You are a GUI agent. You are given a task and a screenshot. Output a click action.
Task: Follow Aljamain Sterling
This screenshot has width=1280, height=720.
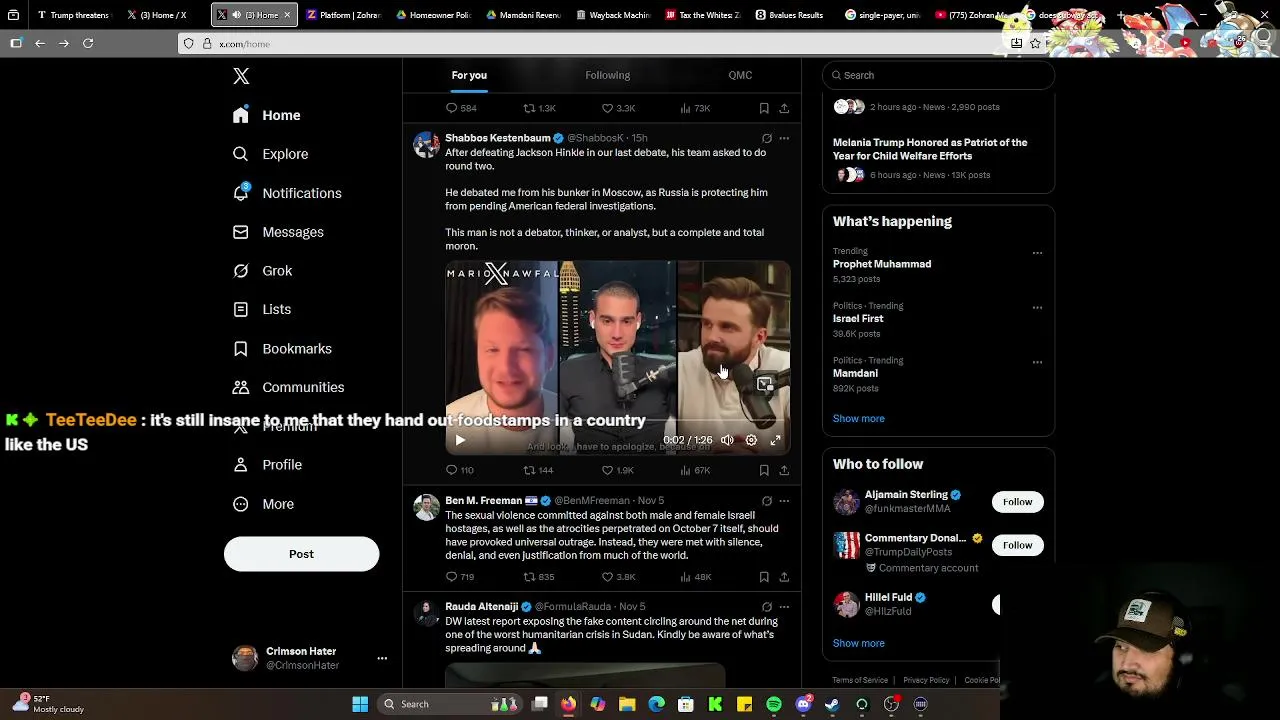[x=1017, y=502]
